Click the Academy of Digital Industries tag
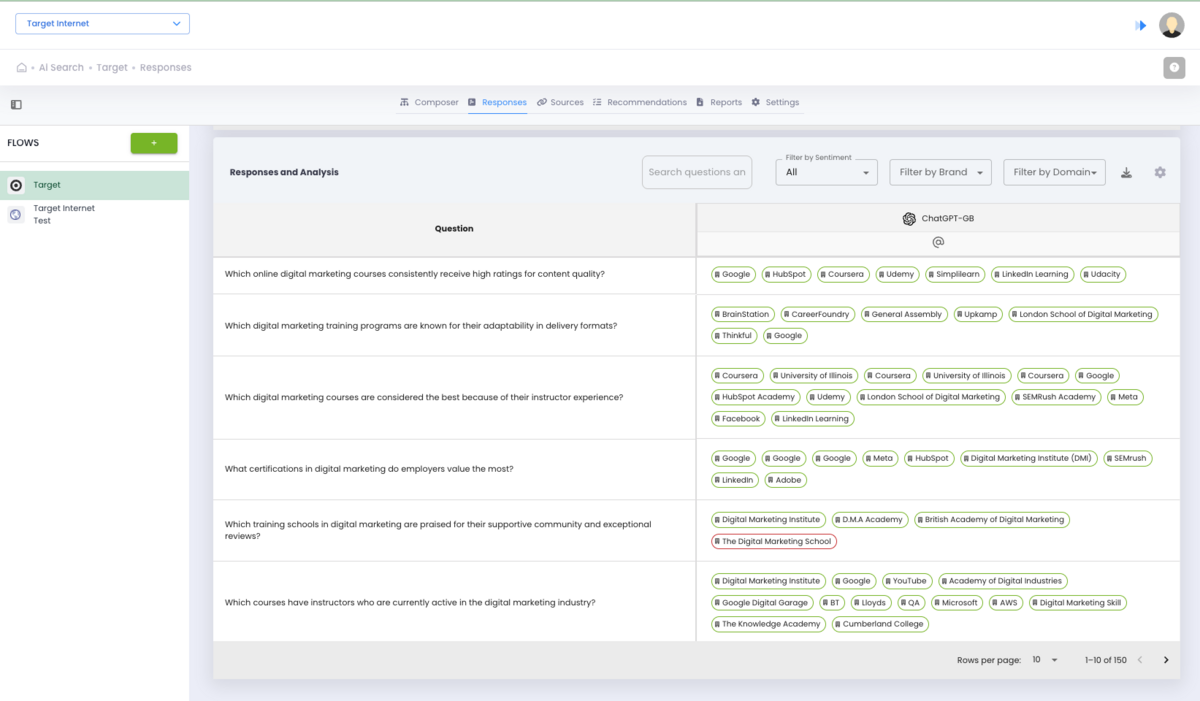This screenshot has width=1200, height=701. (x=1003, y=580)
